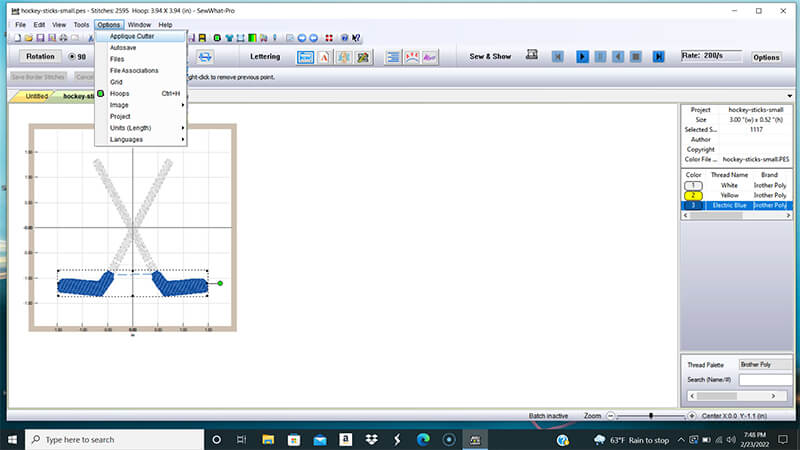Expand the Units (Length) submenu
This screenshot has width=800, height=450.
(x=138, y=128)
